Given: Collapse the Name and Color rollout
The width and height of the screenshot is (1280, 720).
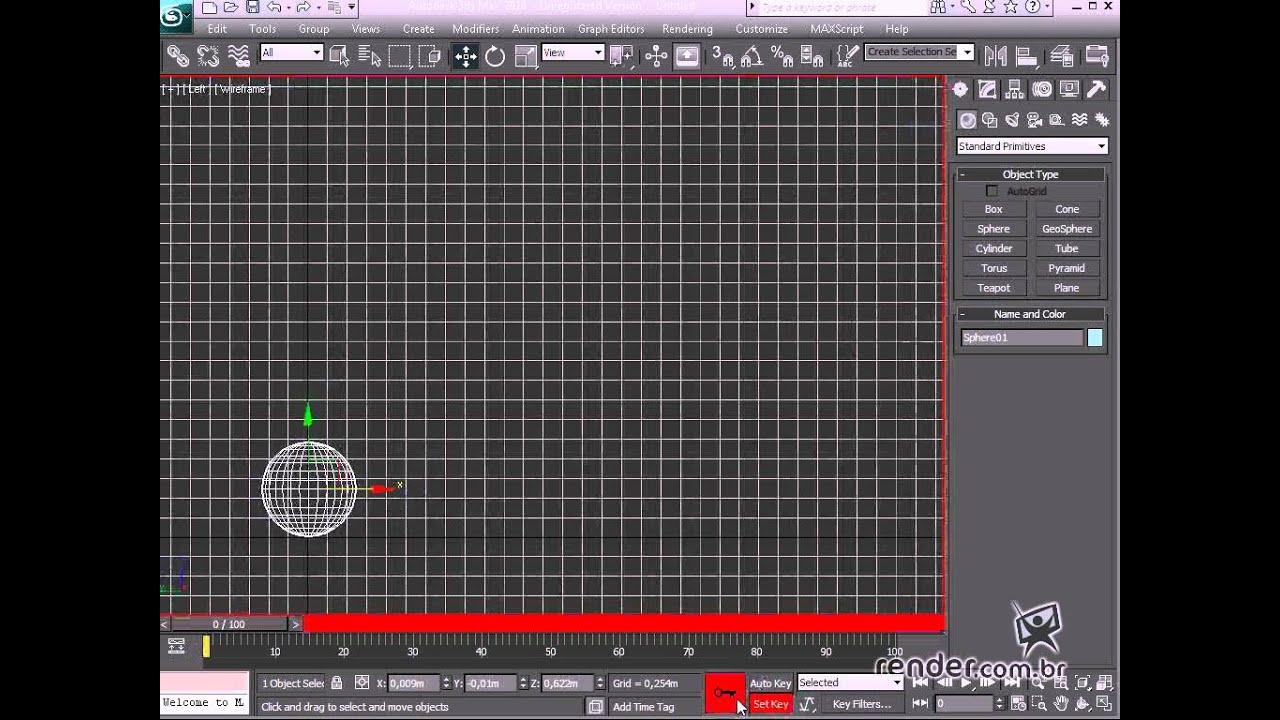Looking at the screenshot, I should (1031, 314).
